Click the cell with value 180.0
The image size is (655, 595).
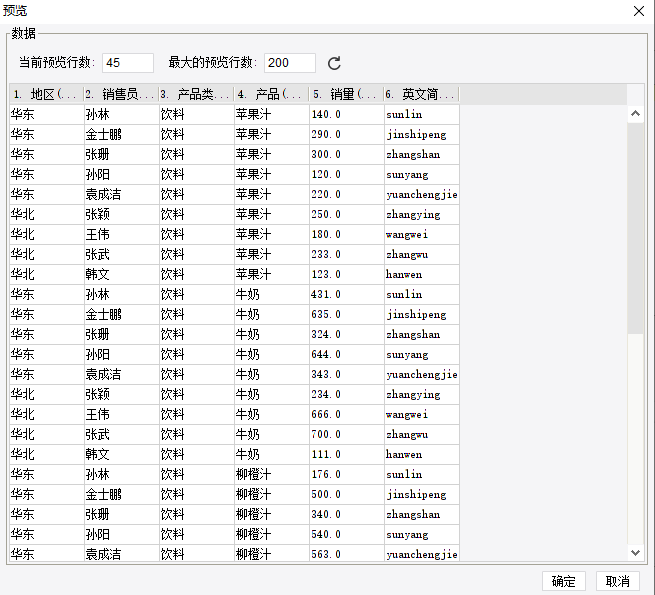[x=347, y=234]
